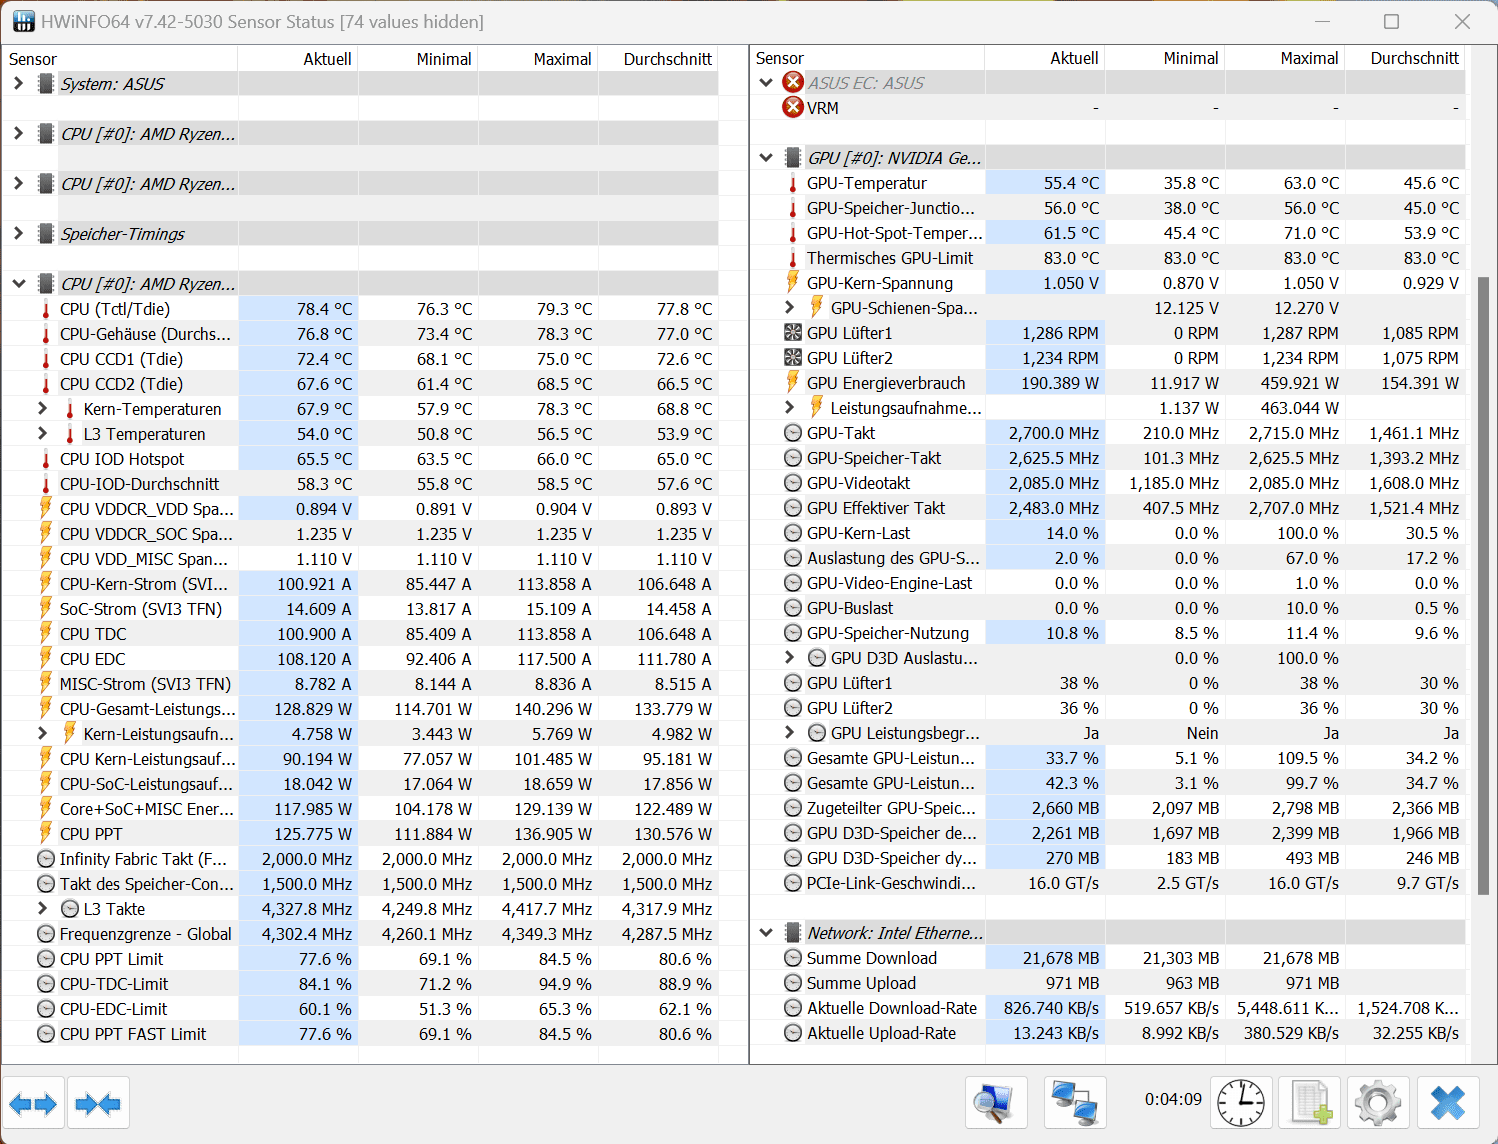Click the chip icon beside System: ASUS

pos(46,84)
